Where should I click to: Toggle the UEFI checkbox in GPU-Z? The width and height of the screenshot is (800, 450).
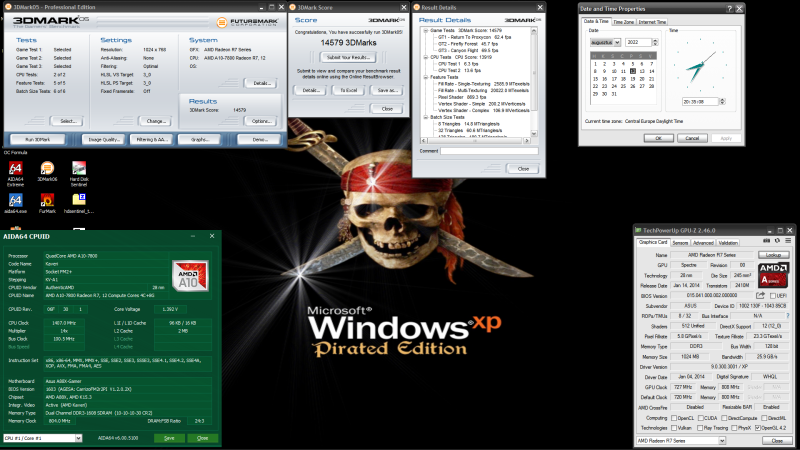point(772,296)
